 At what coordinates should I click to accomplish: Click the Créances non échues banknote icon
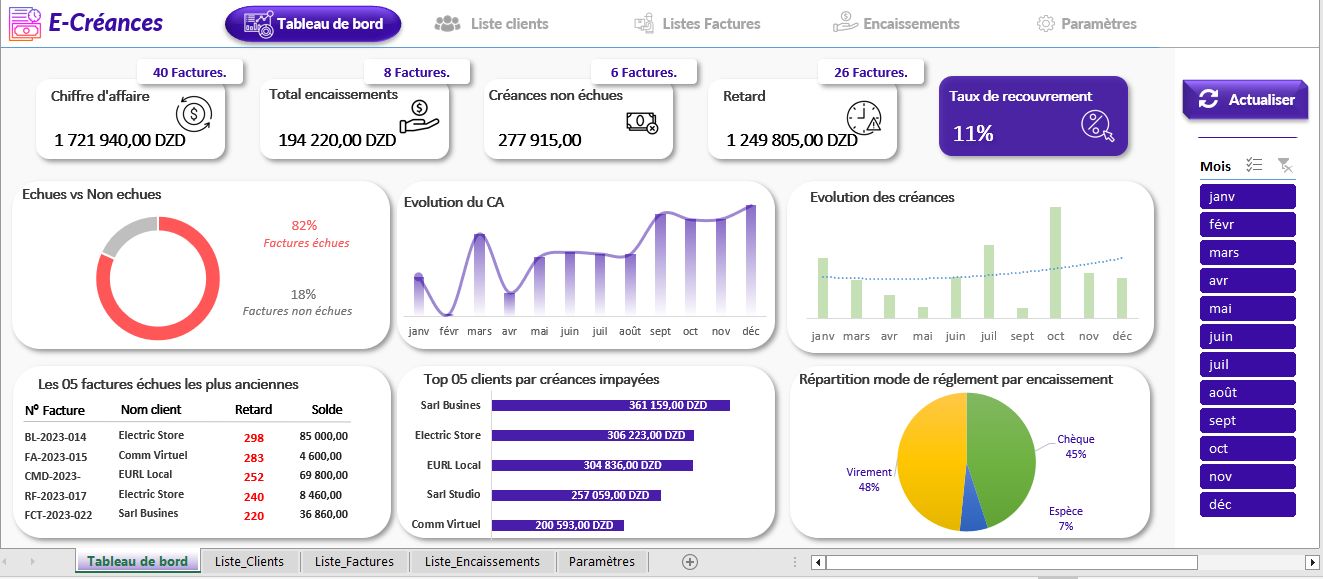click(x=641, y=122)
